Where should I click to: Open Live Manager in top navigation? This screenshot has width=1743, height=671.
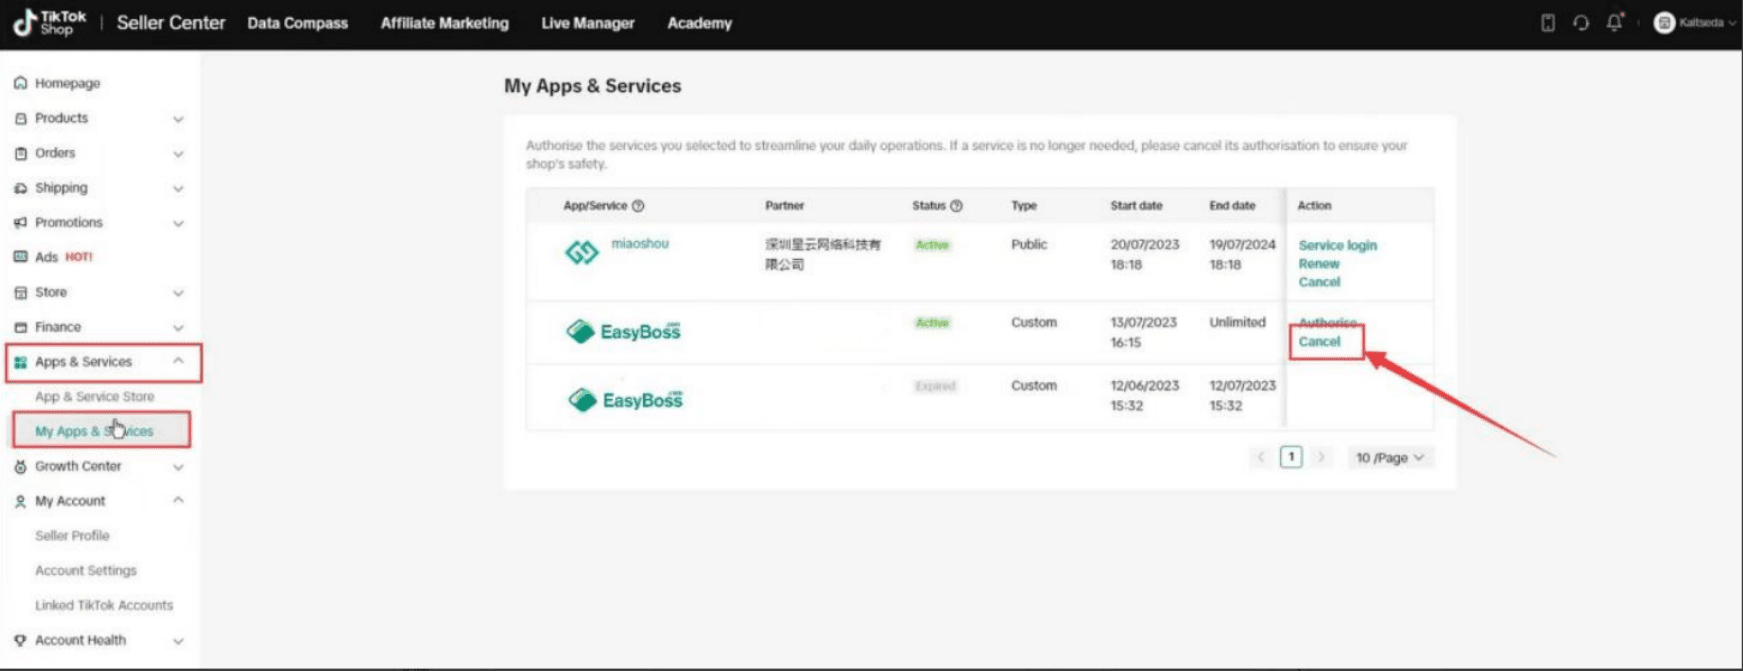tap(588, 23)
